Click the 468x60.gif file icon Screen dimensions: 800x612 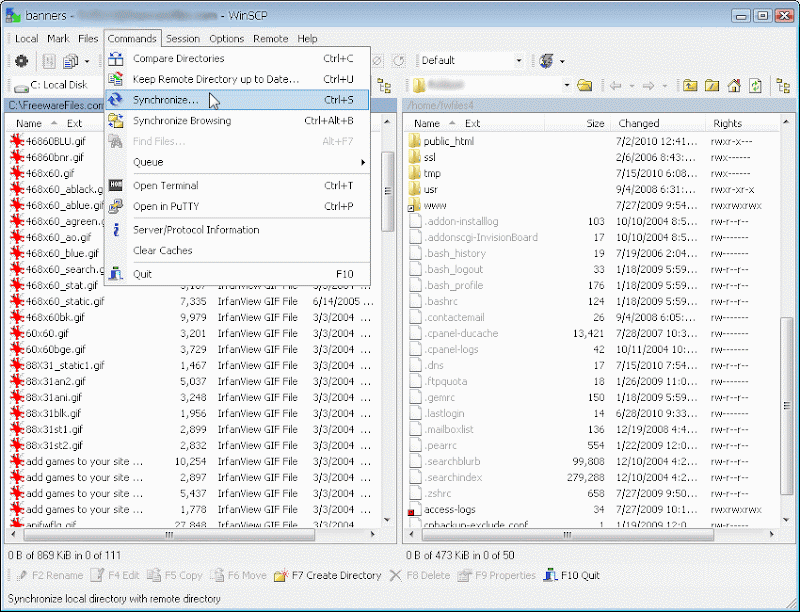coord(17,173)
